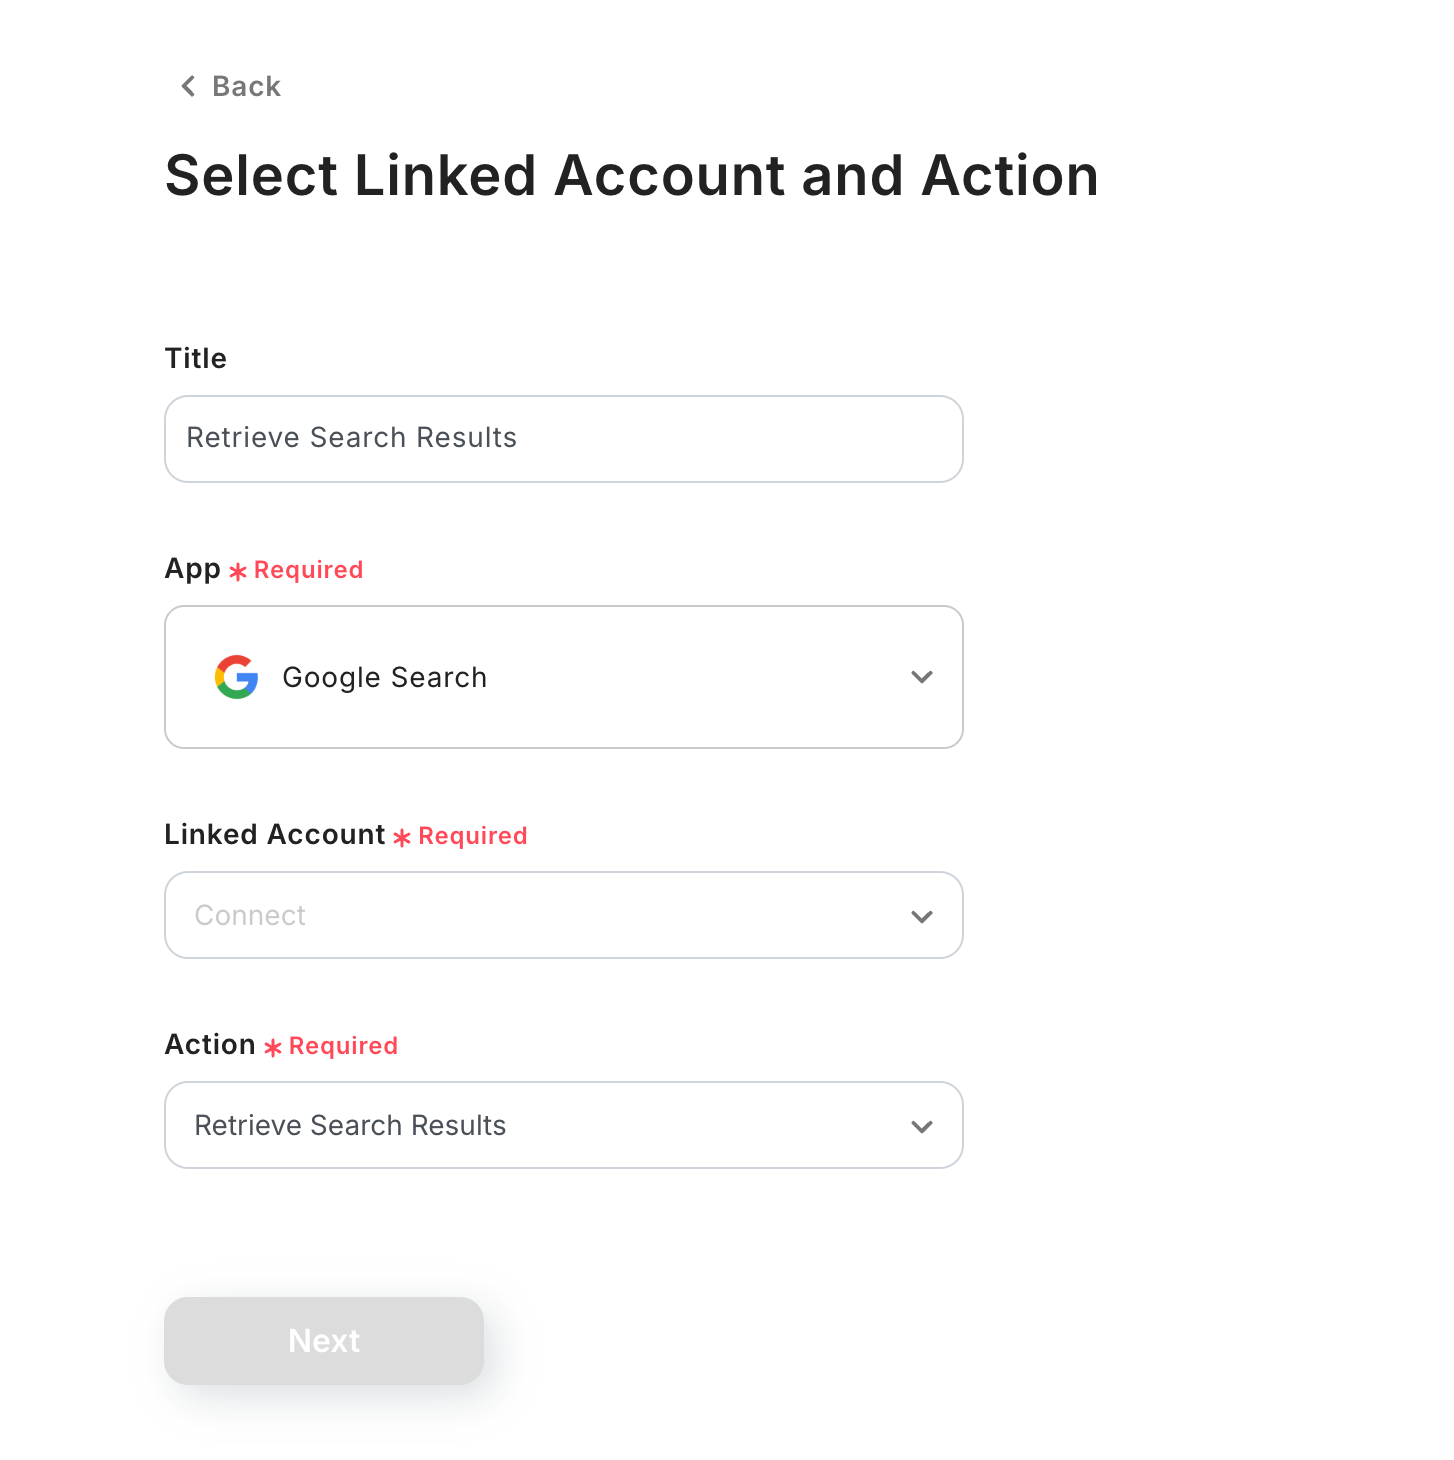Image resolution: width=1454 pixels, height=1460 pixels.
Task: Click the Title text input field
Action: pos(564,439)
